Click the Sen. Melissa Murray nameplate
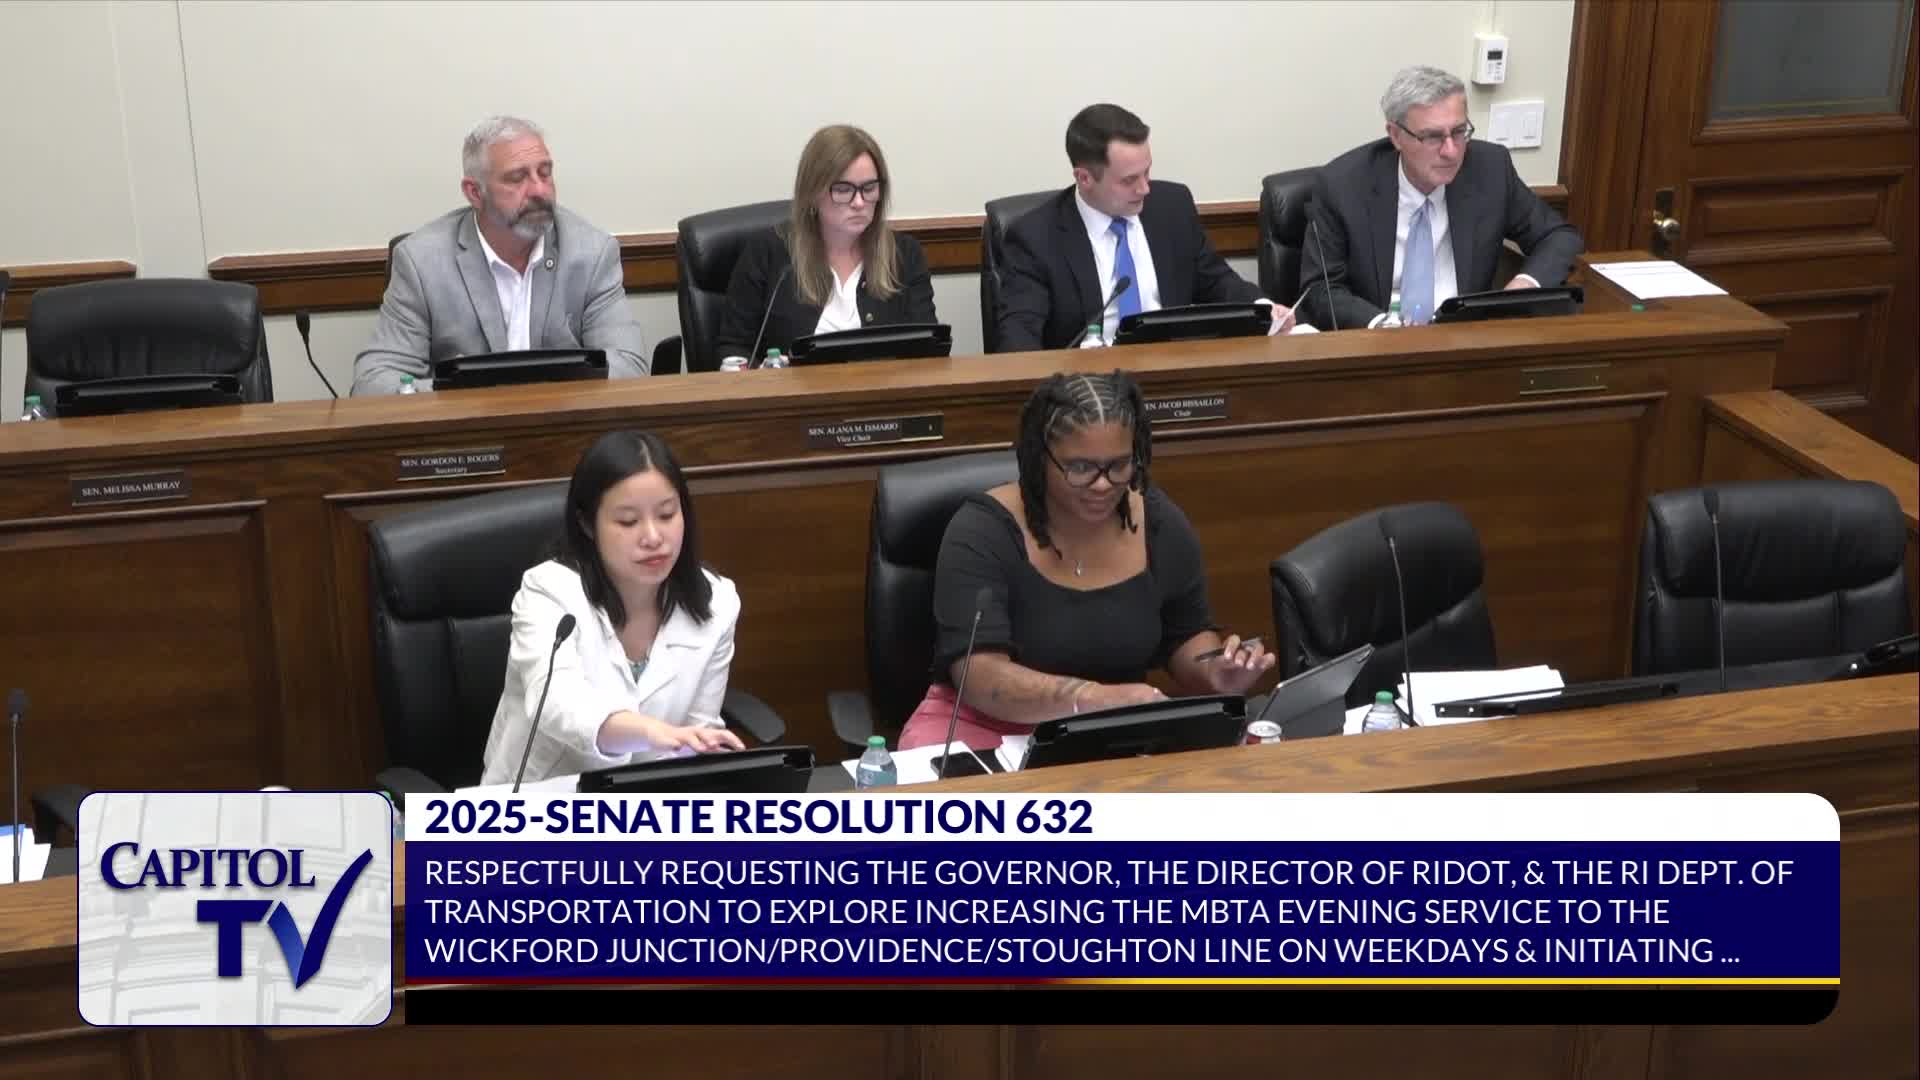Screen dimensions: 1920x1080 pos(129,488)
